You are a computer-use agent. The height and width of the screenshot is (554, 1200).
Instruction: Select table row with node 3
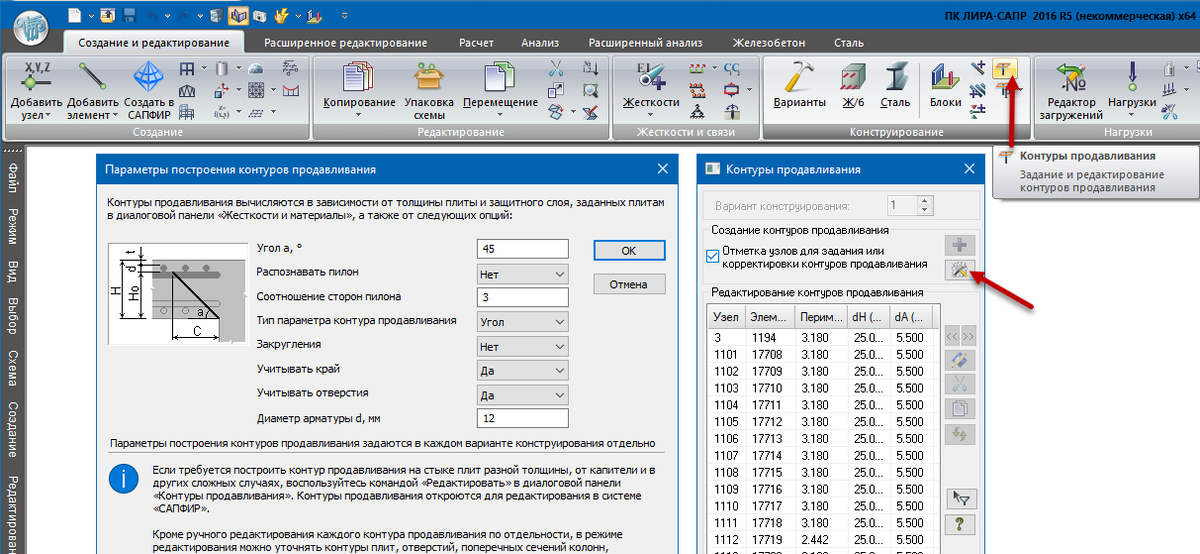point(820,337)
